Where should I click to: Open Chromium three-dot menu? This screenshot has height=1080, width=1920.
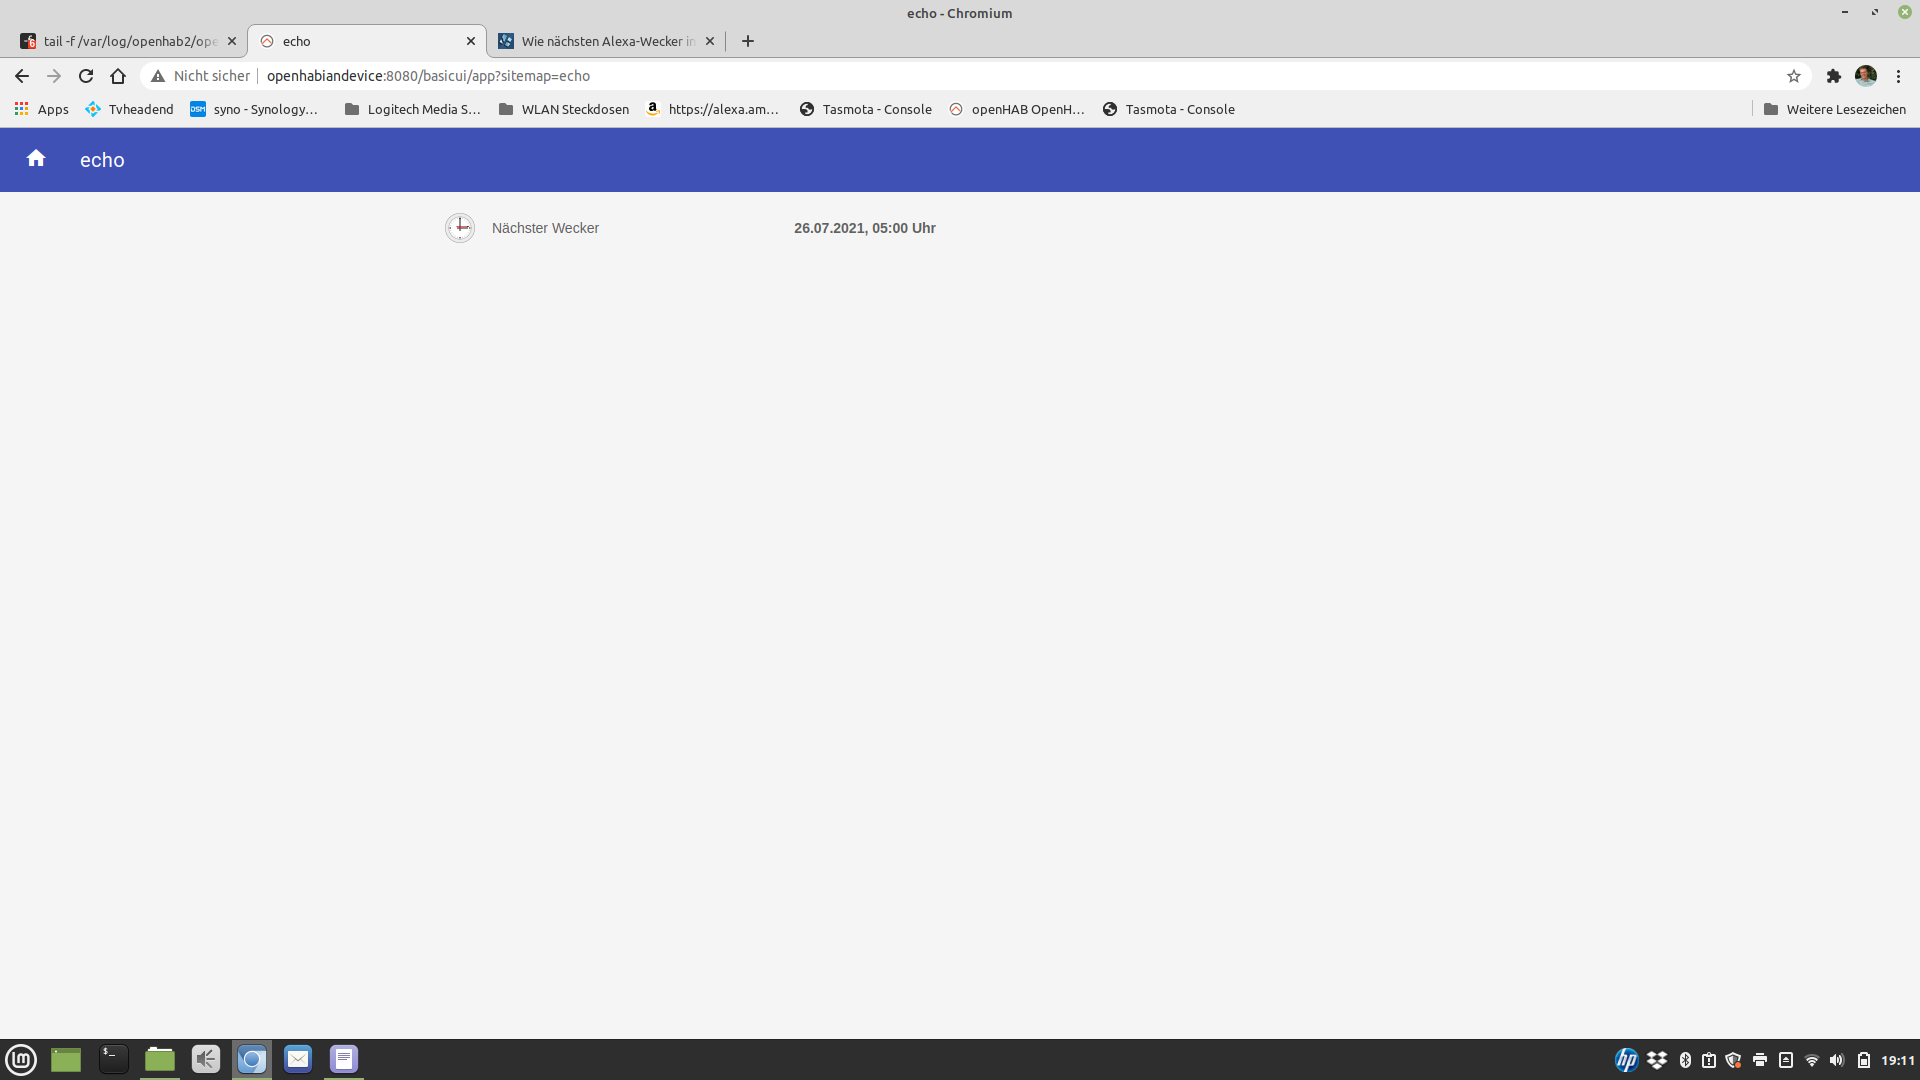pyautogui.click(x=1898, y=76)
